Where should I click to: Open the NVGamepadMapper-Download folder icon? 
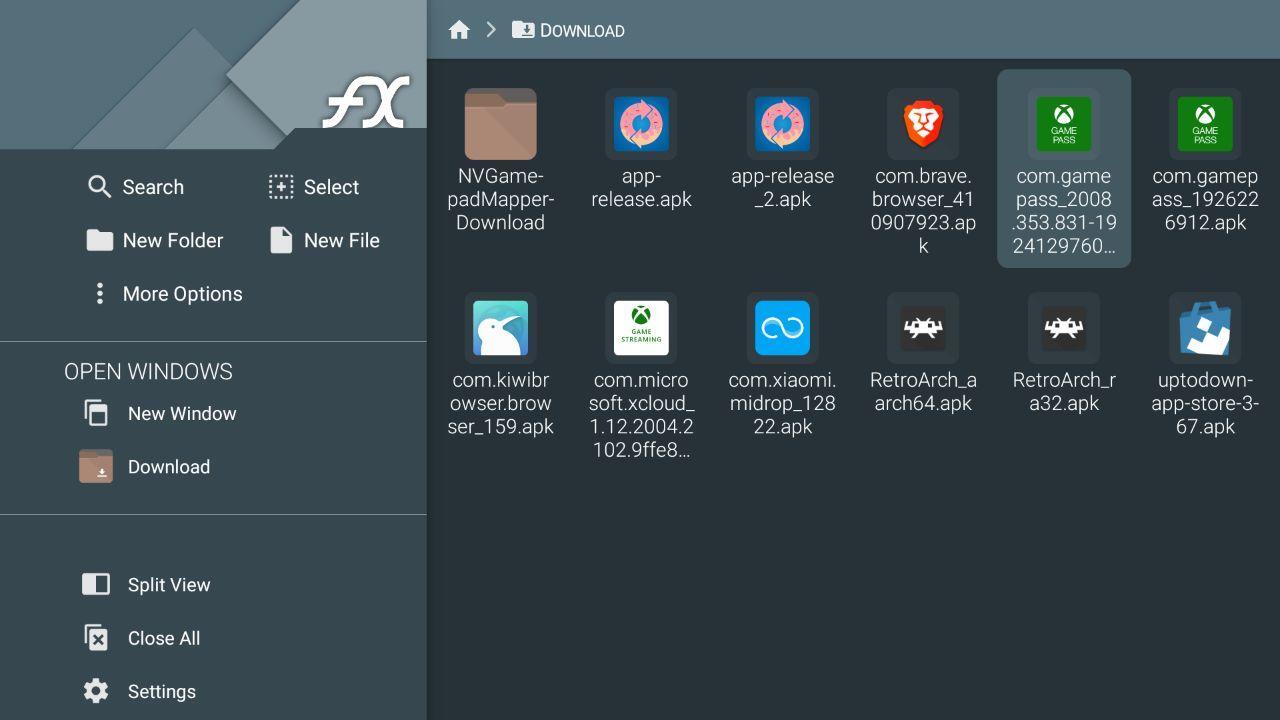[x=500, y=124]
